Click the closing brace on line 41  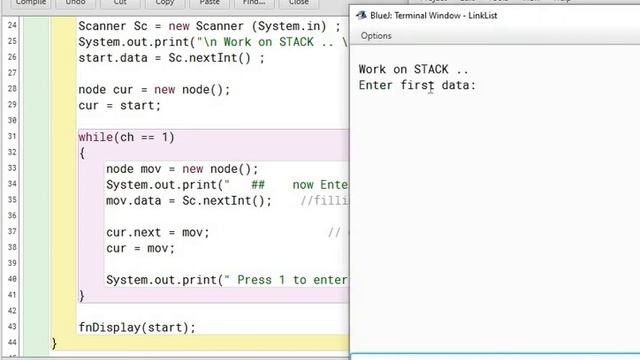tap(82, 296)
